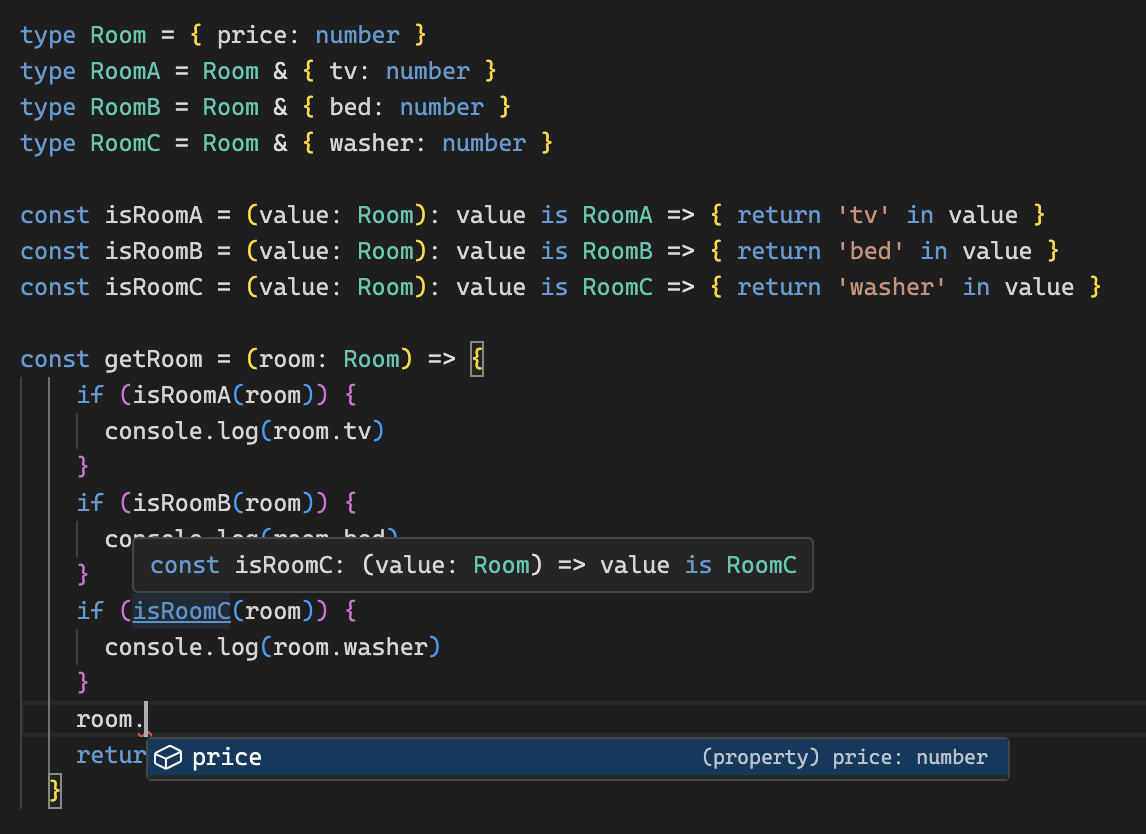
Task: Click the RoomC type alias name
Action: [x=125, y=143]
